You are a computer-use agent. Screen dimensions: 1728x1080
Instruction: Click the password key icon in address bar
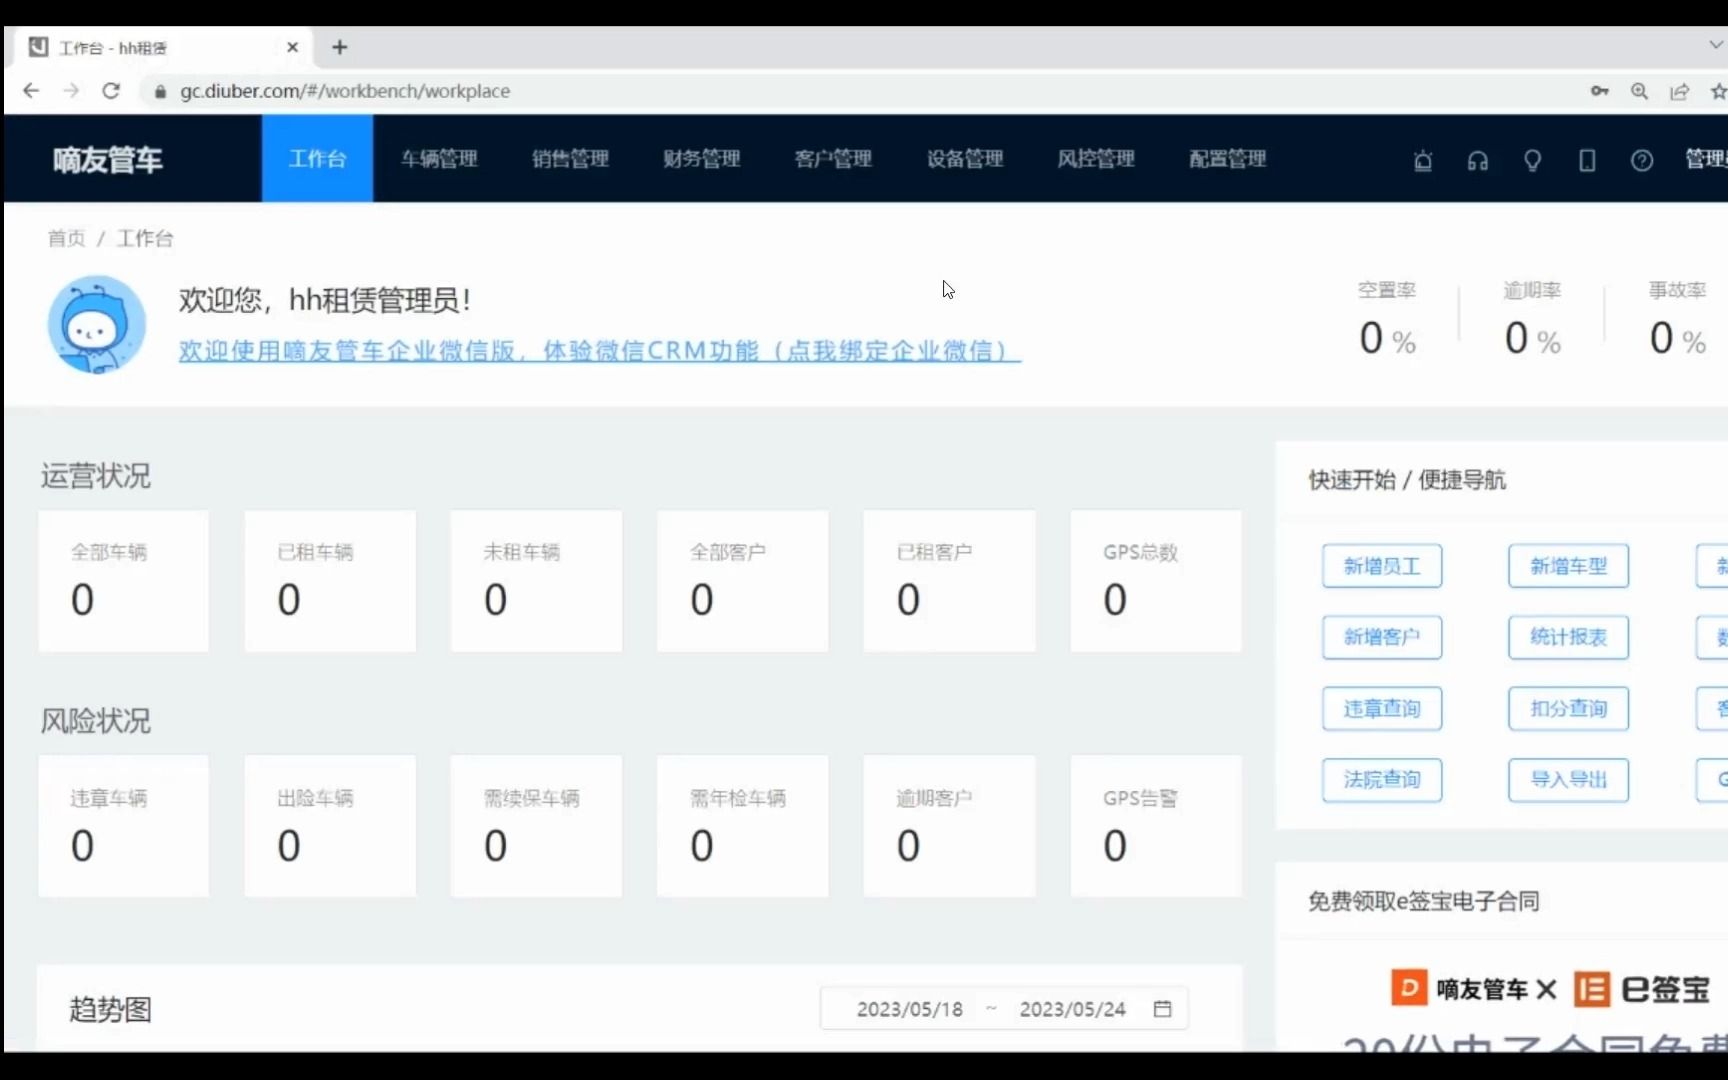[x=1599, y=91]
